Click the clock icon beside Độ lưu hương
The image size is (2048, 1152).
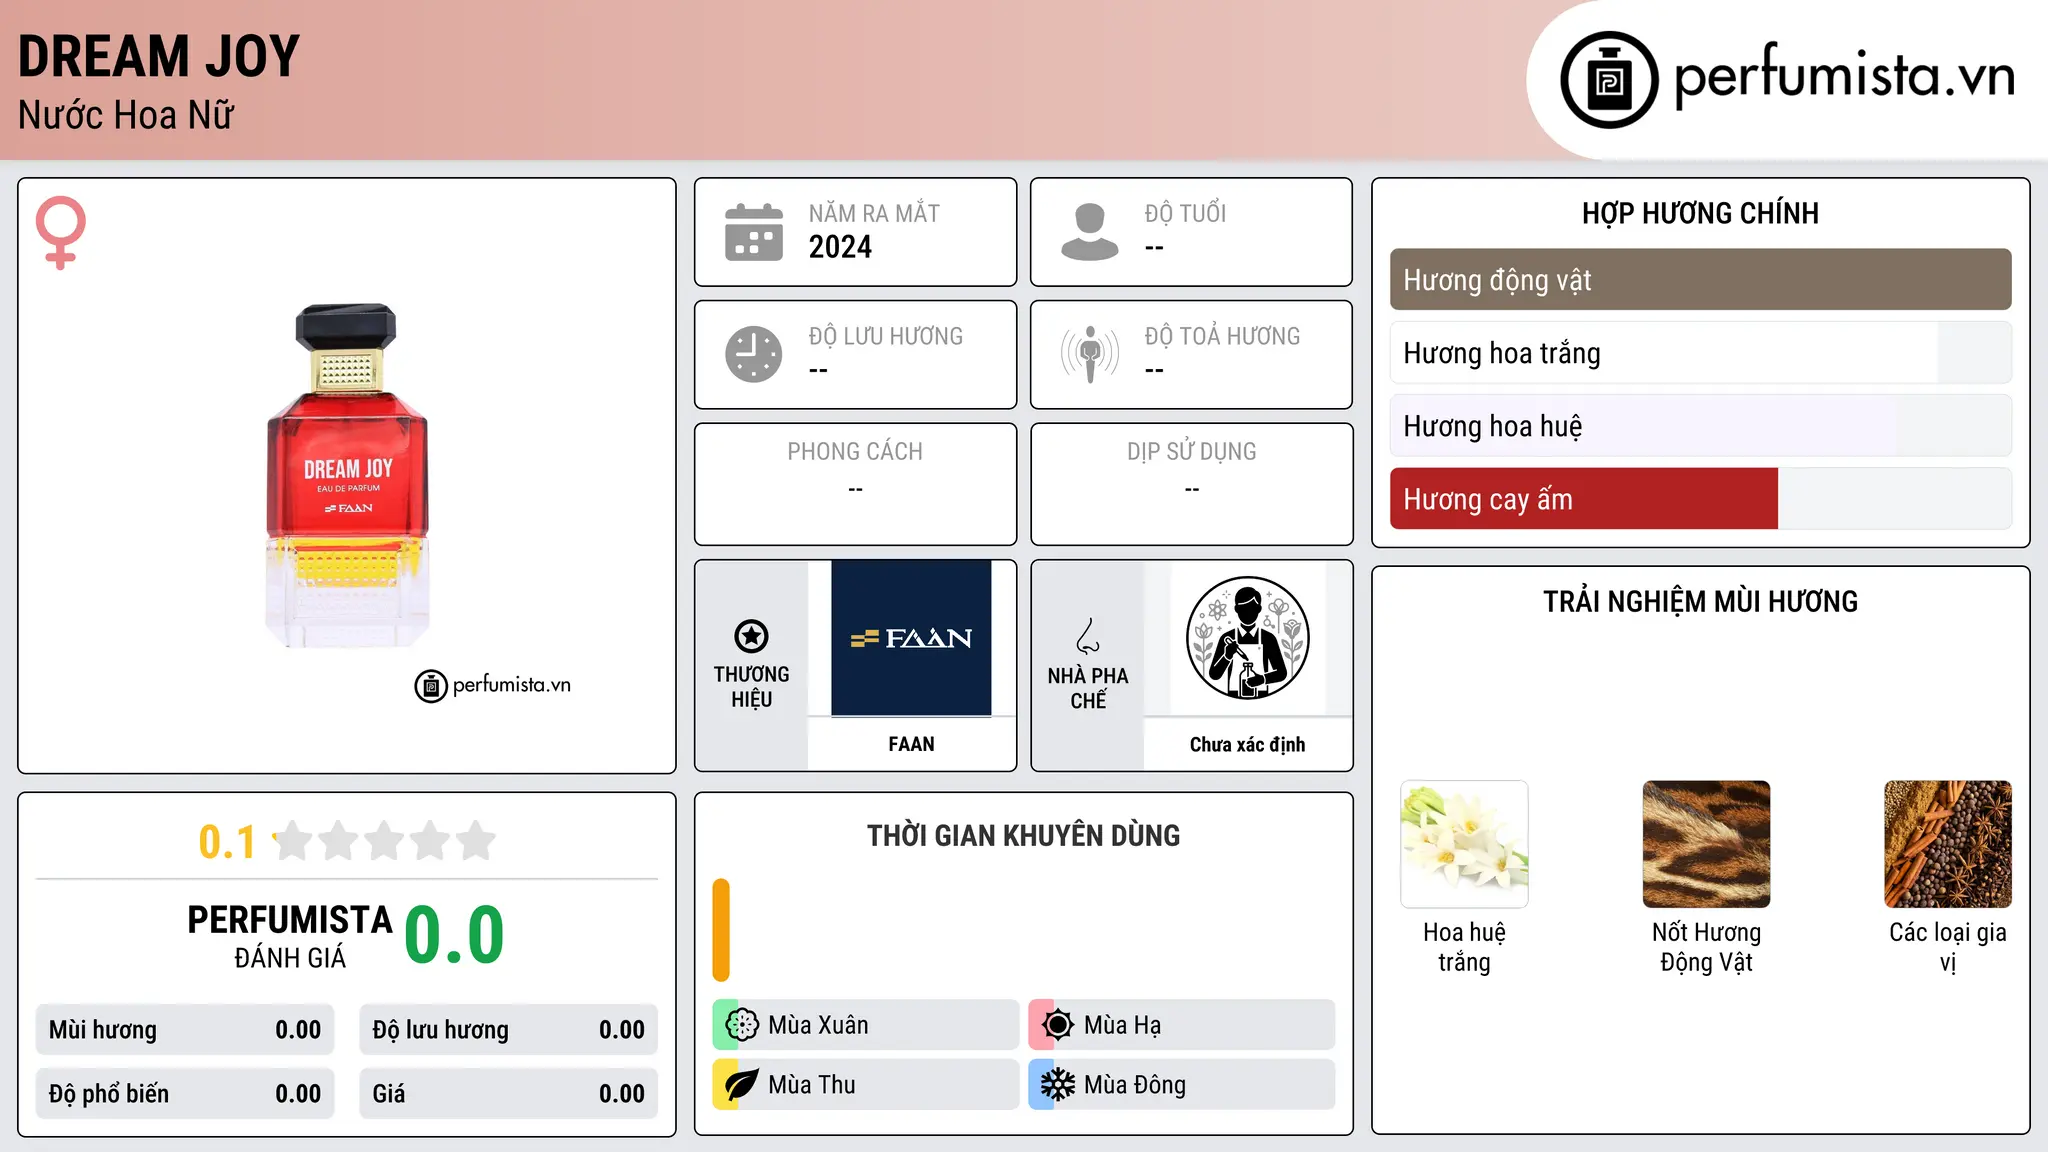pos(754,354)
